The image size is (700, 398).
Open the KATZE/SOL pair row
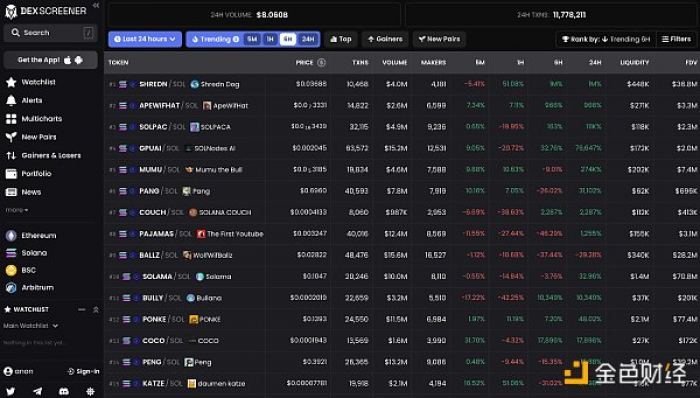(402, 383)
